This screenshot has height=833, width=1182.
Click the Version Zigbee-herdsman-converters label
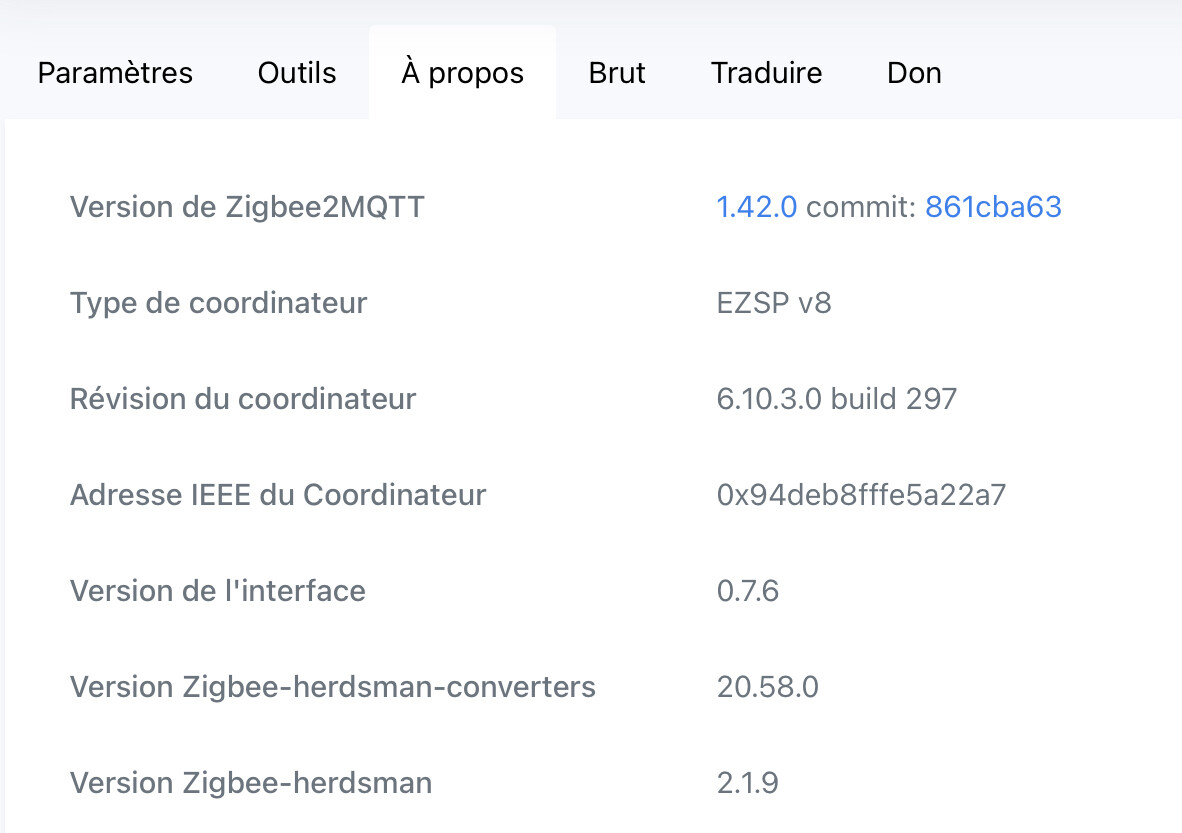coord(332,687)
